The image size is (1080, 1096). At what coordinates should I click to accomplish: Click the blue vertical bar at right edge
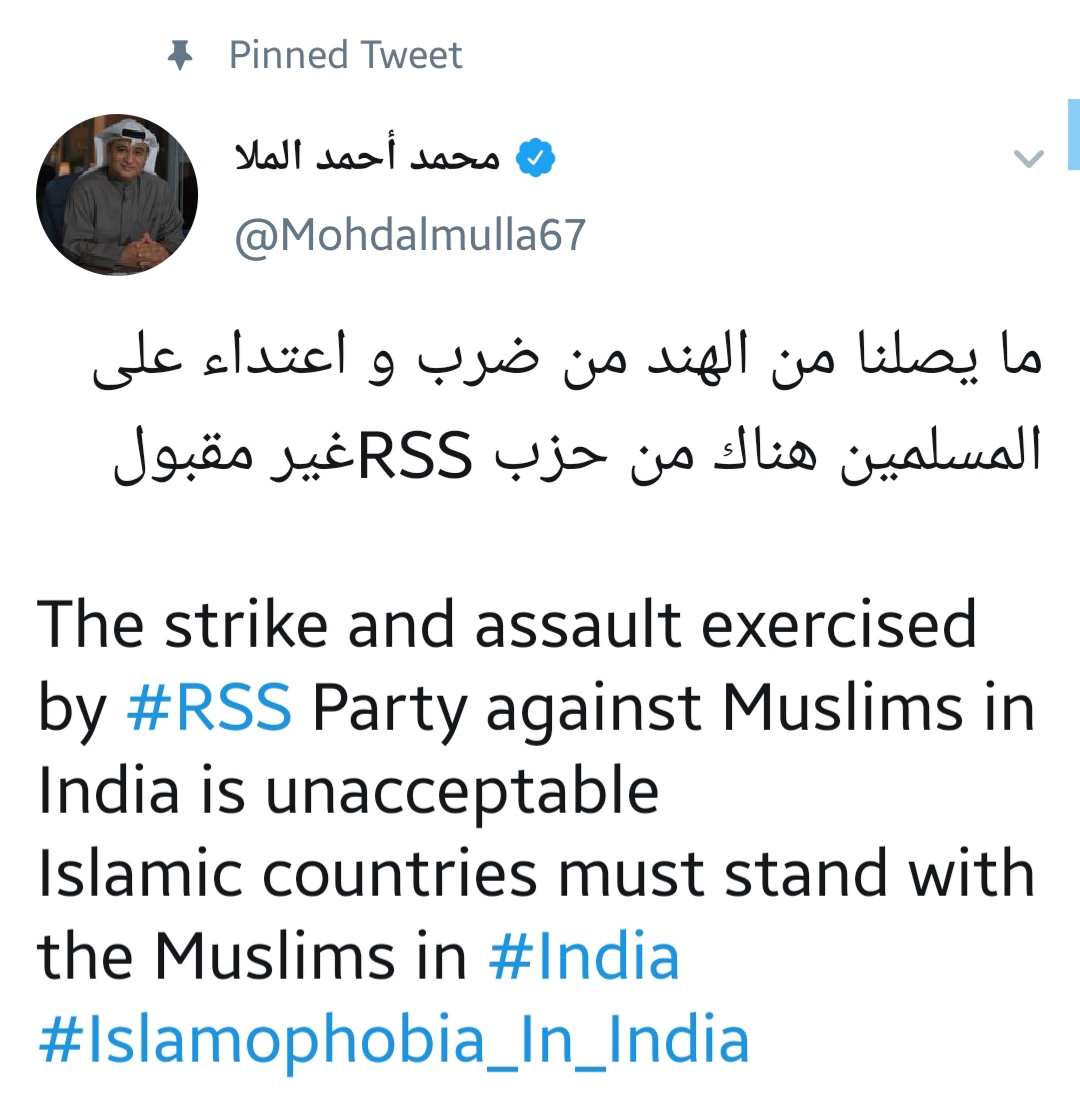[1074, 135]
